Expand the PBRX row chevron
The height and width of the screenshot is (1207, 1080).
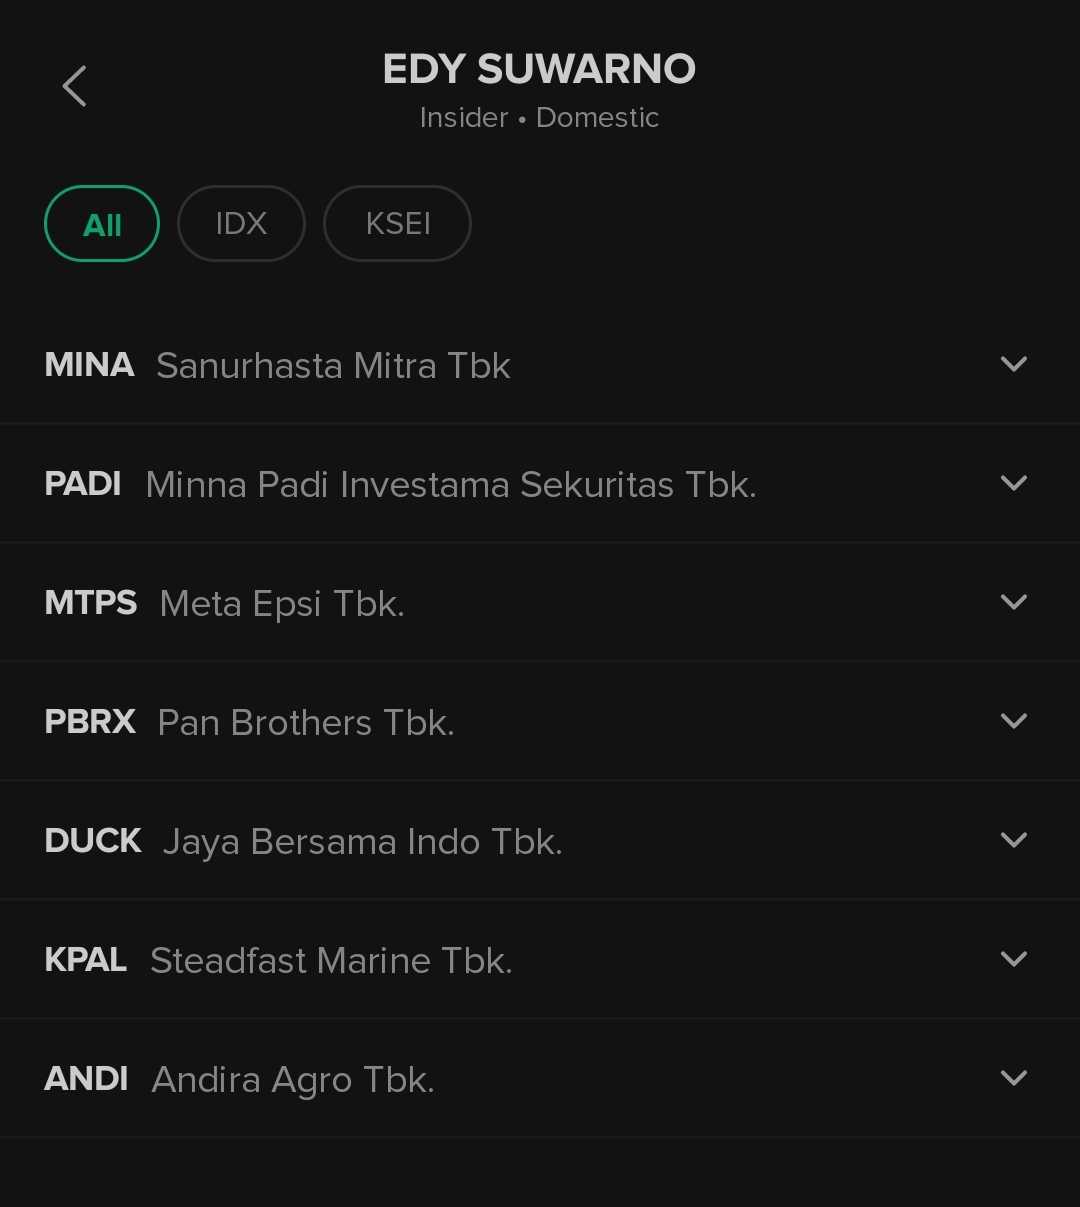(x=1013, y=722)
